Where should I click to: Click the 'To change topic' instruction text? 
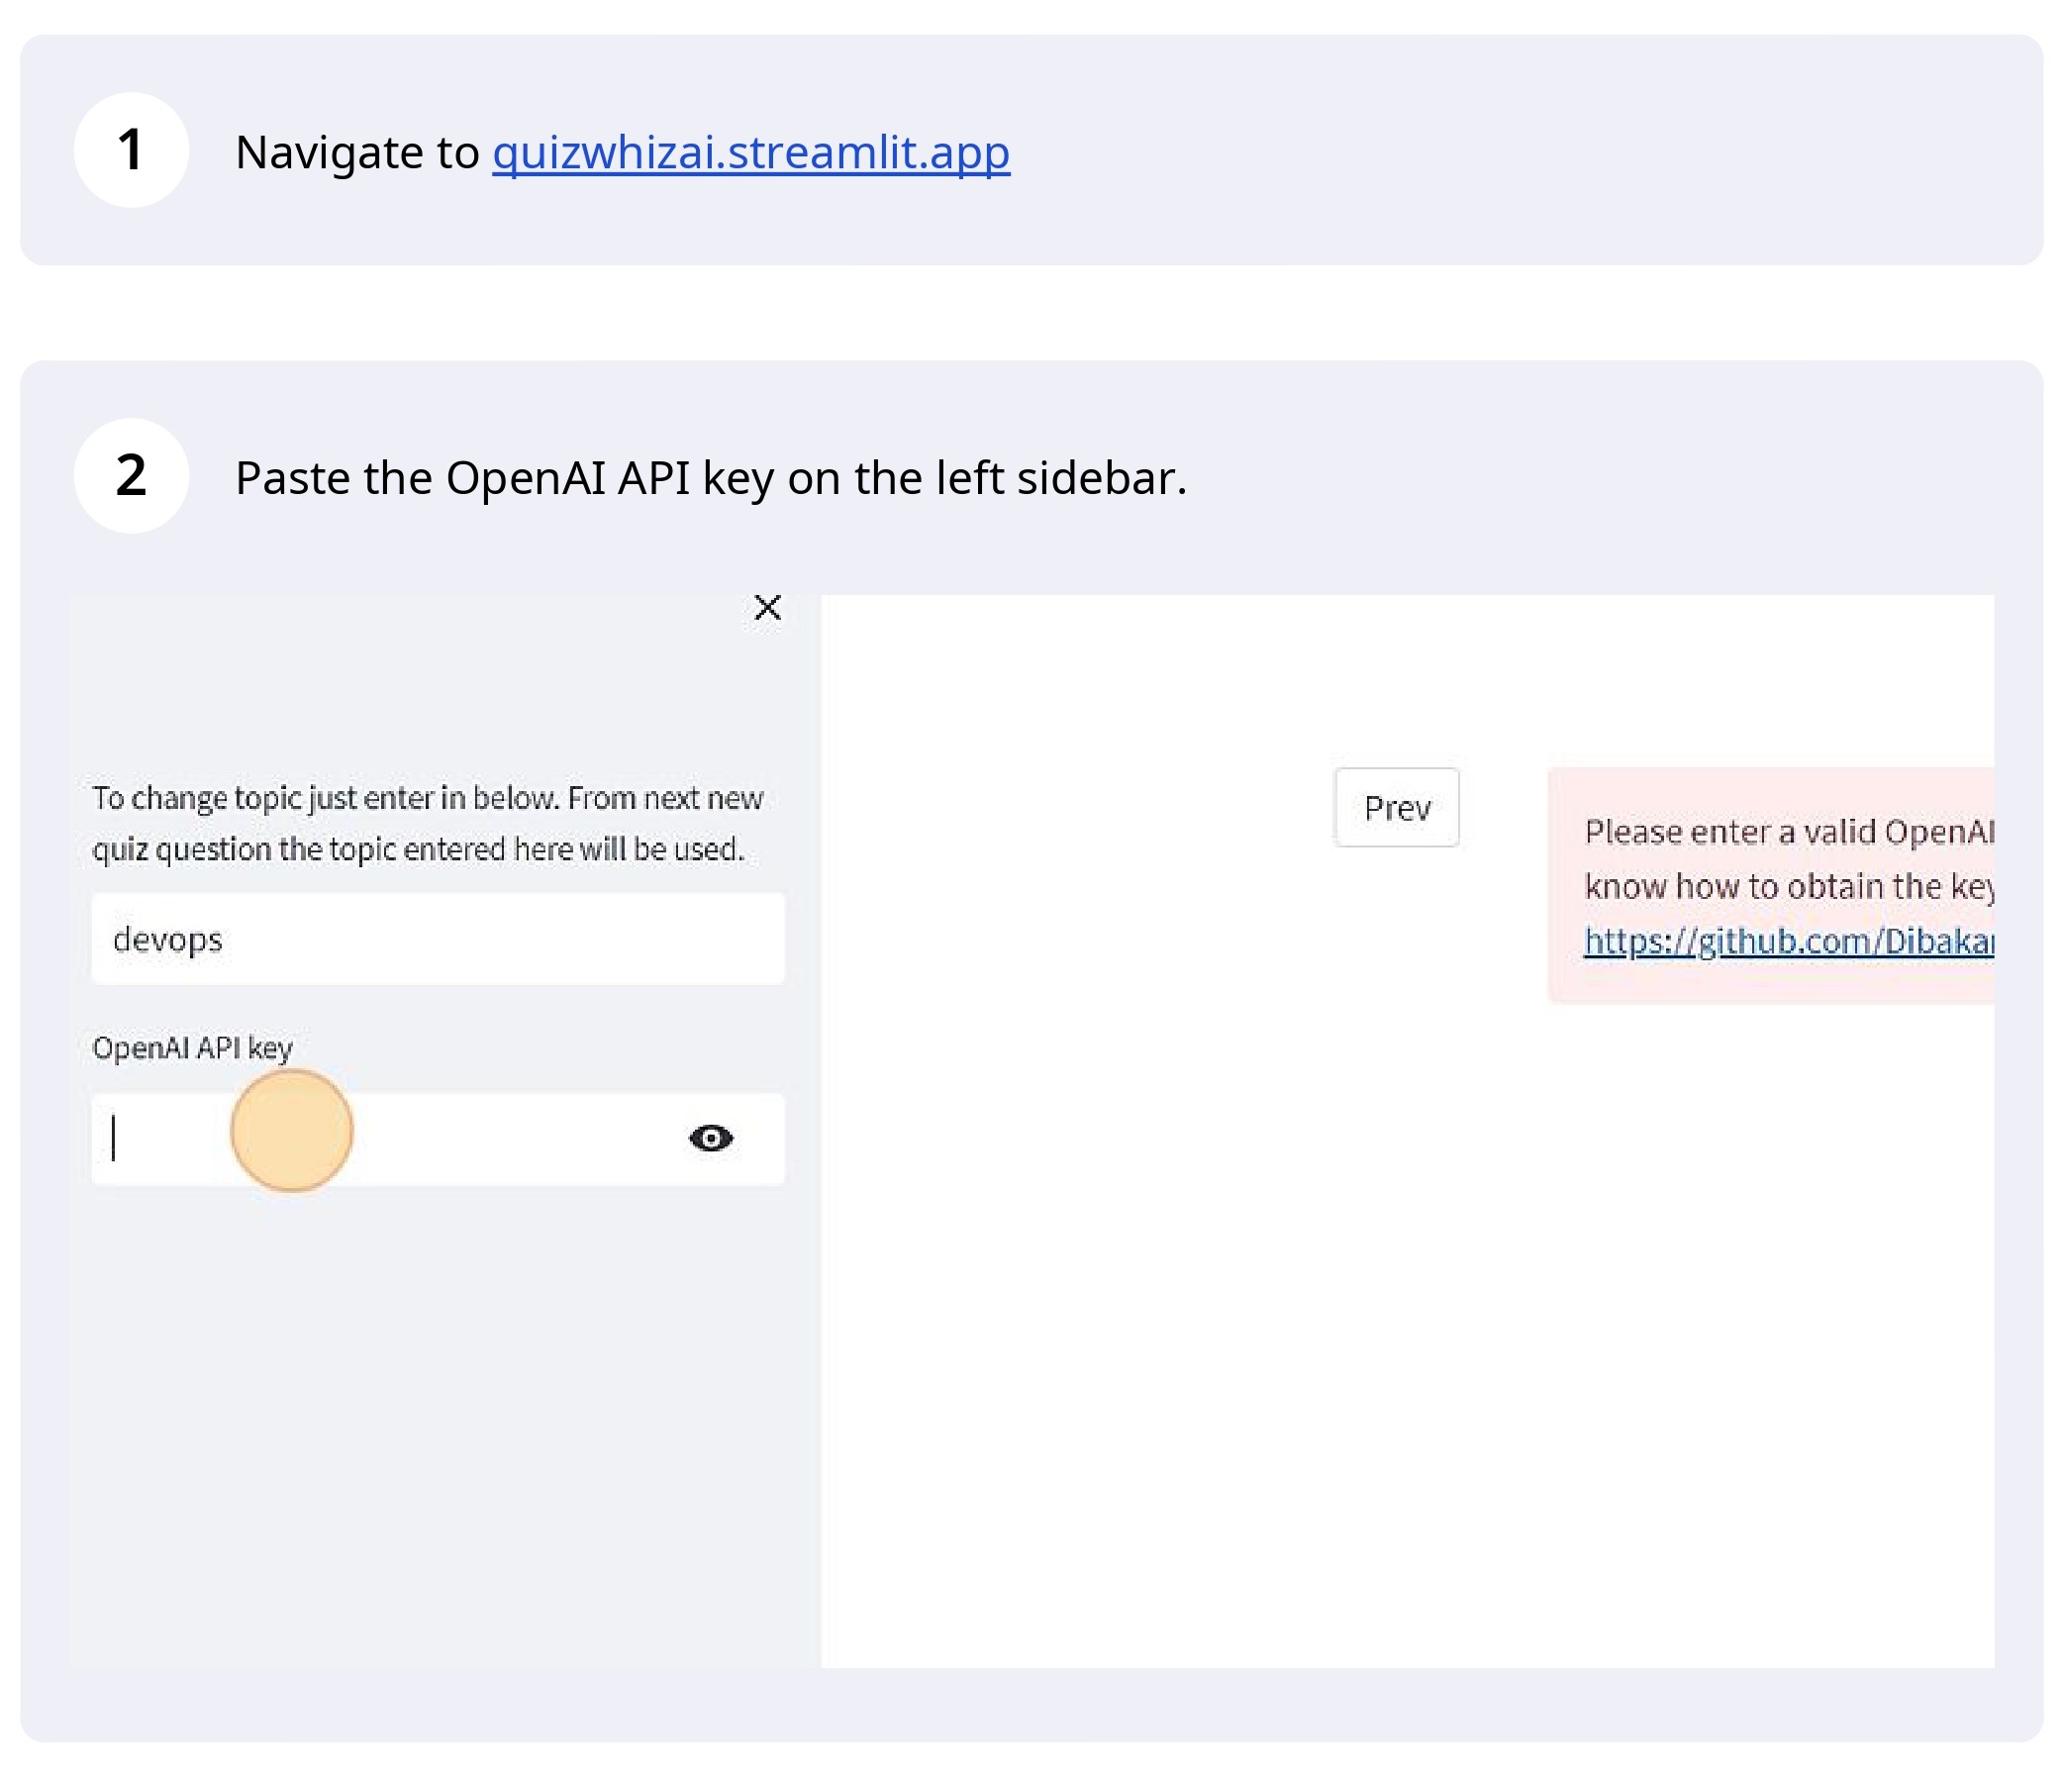click(427, 823)
